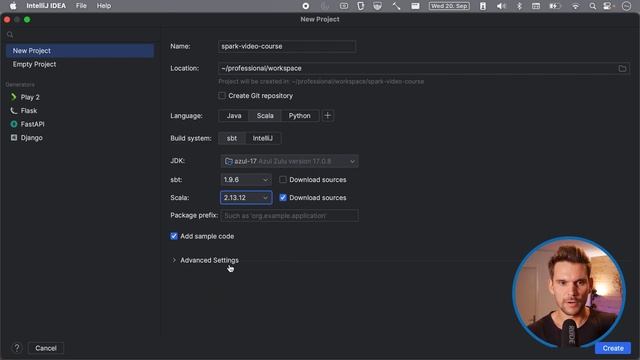Click the Name field with spark-video-course

287,46
